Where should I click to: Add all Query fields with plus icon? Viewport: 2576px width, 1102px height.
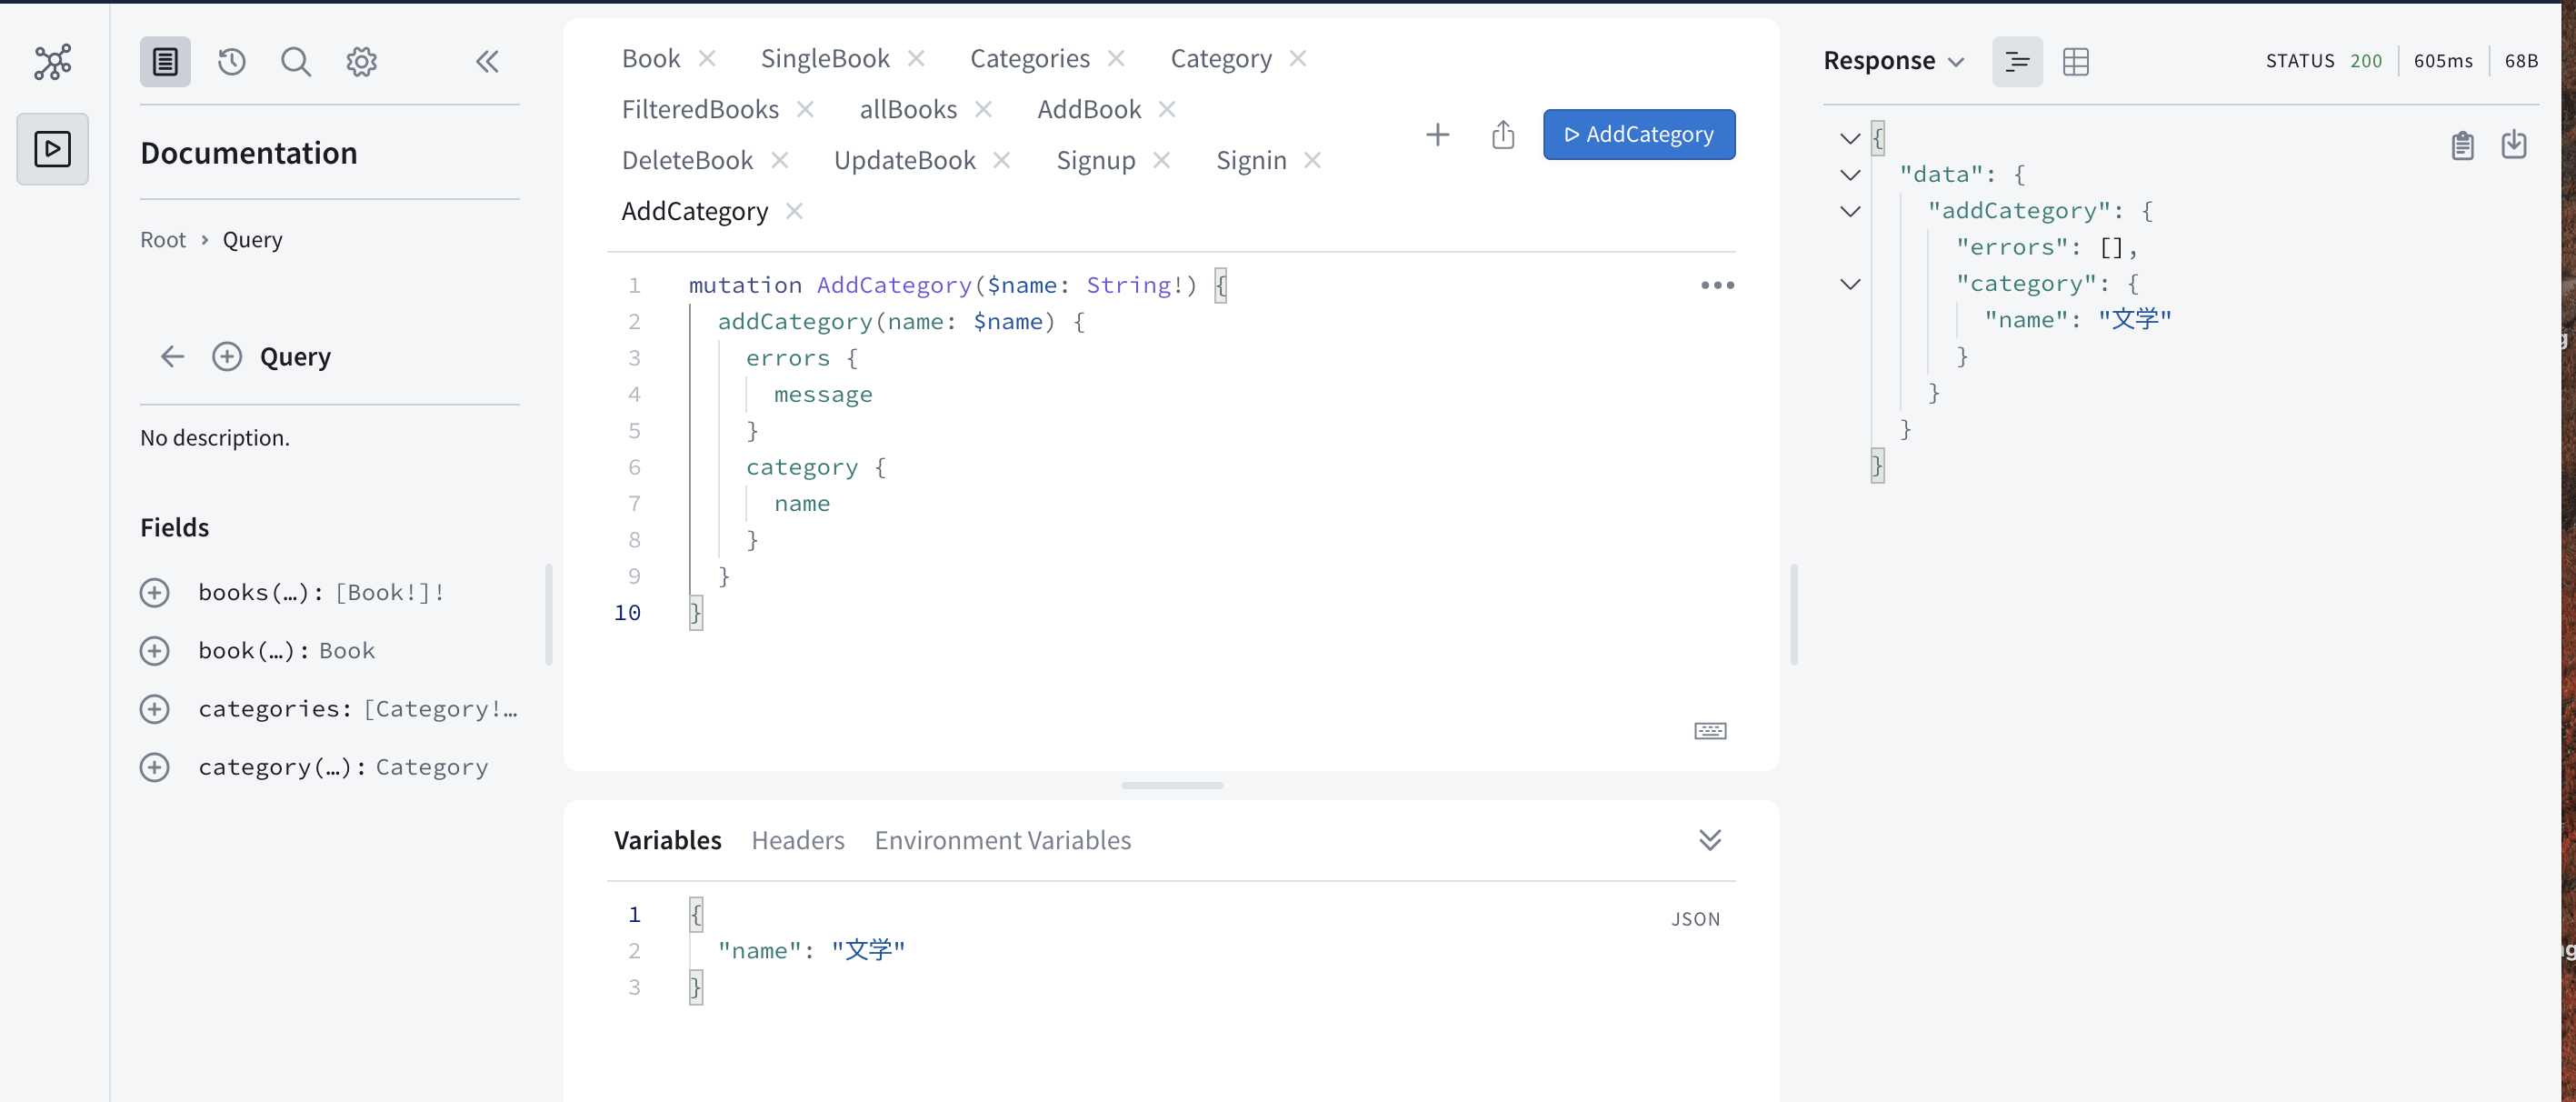coord(227,356)
